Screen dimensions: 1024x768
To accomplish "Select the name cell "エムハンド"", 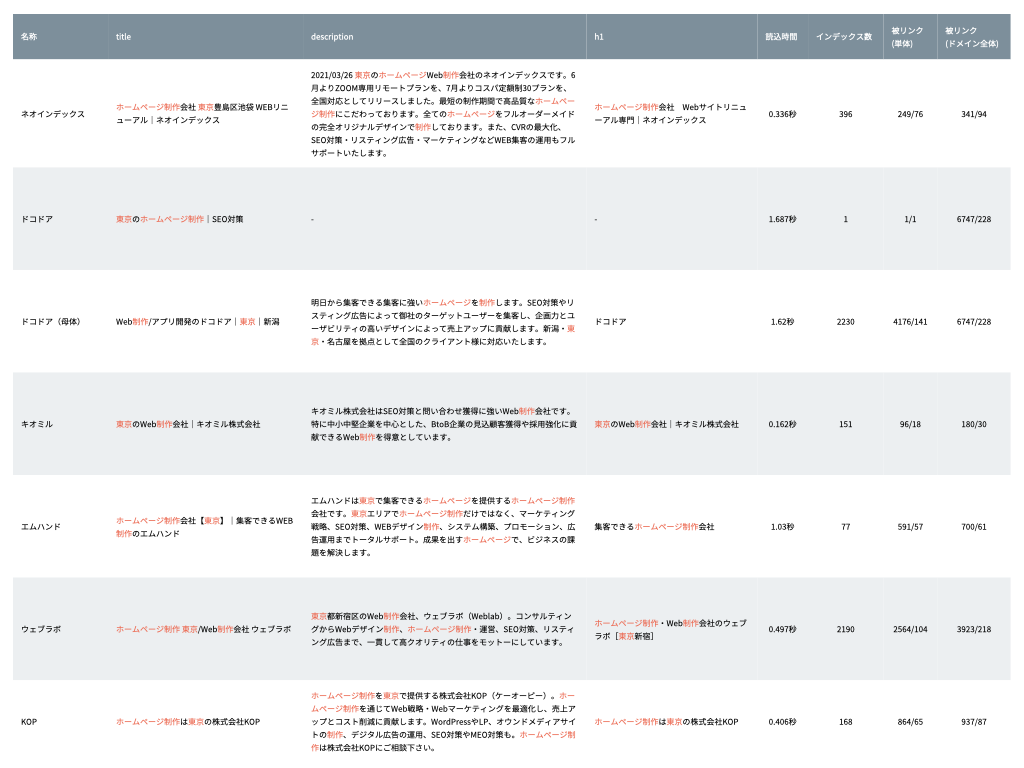I will point(40,526).
